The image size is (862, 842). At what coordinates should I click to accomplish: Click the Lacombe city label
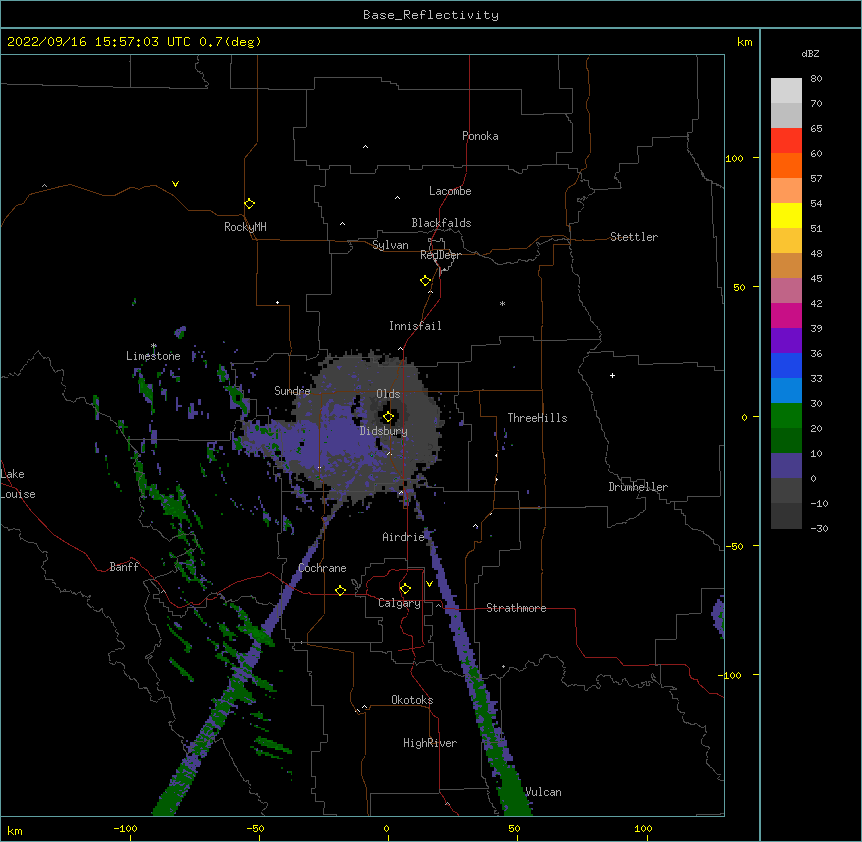(450, 191)
